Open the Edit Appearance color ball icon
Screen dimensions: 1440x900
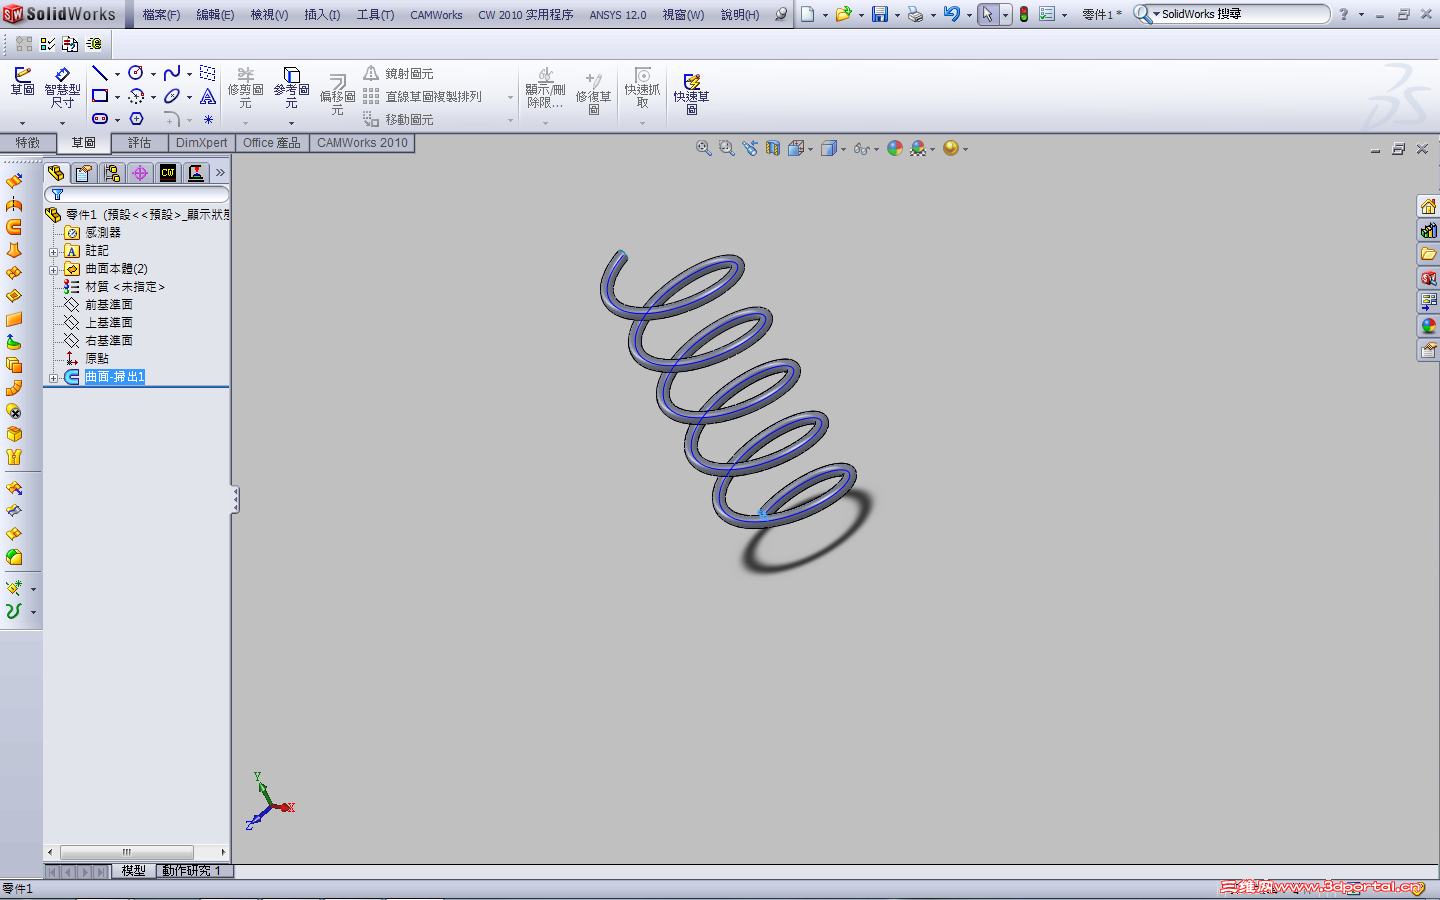tap(895, 148)
